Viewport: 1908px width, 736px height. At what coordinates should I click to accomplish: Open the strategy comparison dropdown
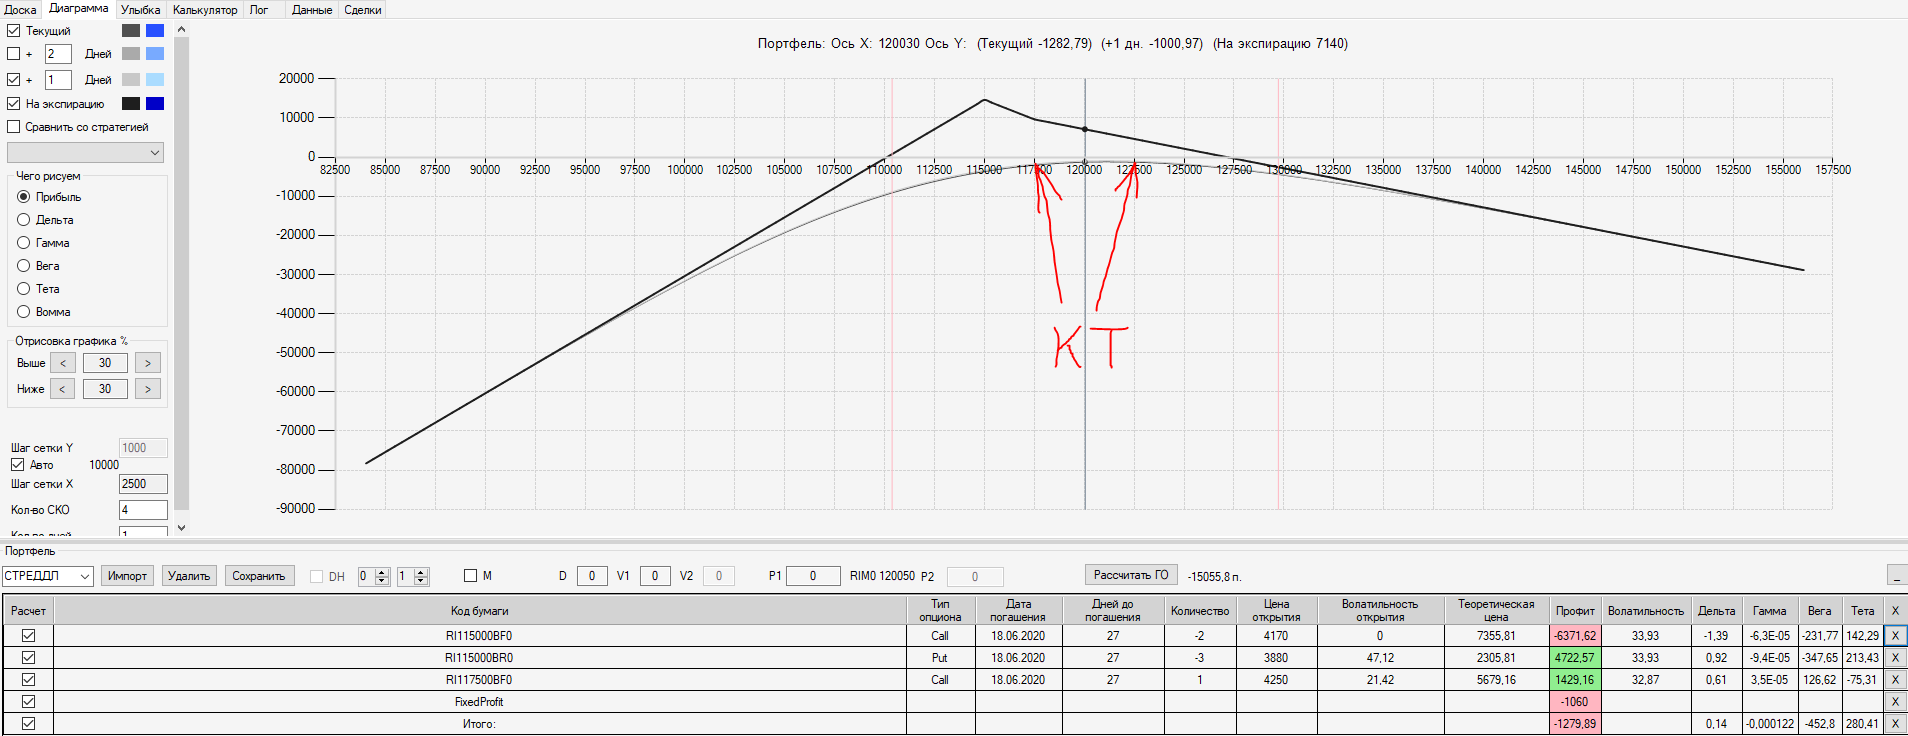[85, 153]
